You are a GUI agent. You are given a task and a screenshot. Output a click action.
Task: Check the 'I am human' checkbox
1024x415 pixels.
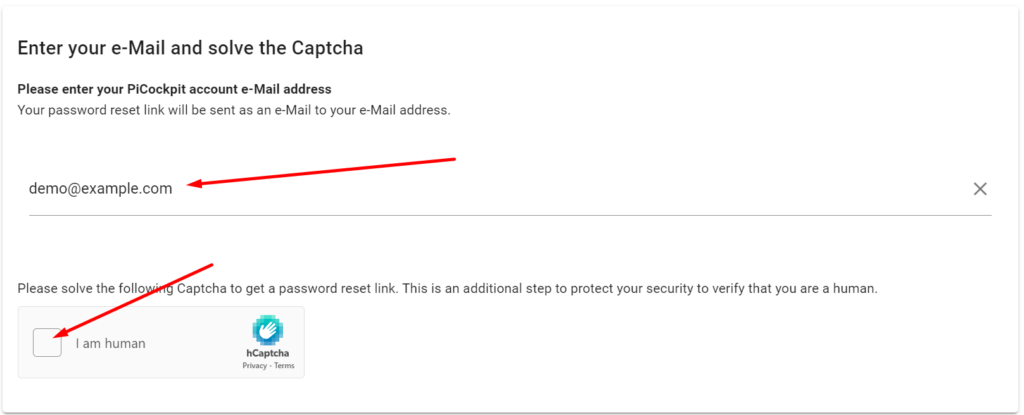point(47,342)
